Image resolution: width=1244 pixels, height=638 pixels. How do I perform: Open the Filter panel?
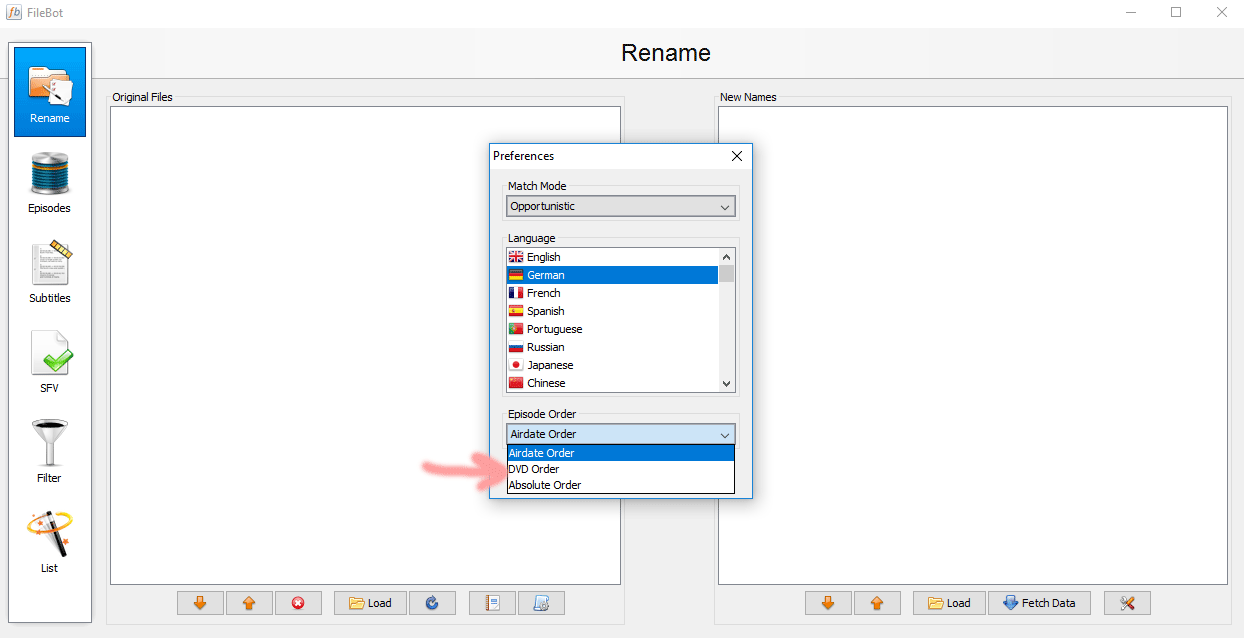click(x=50, y=452)
